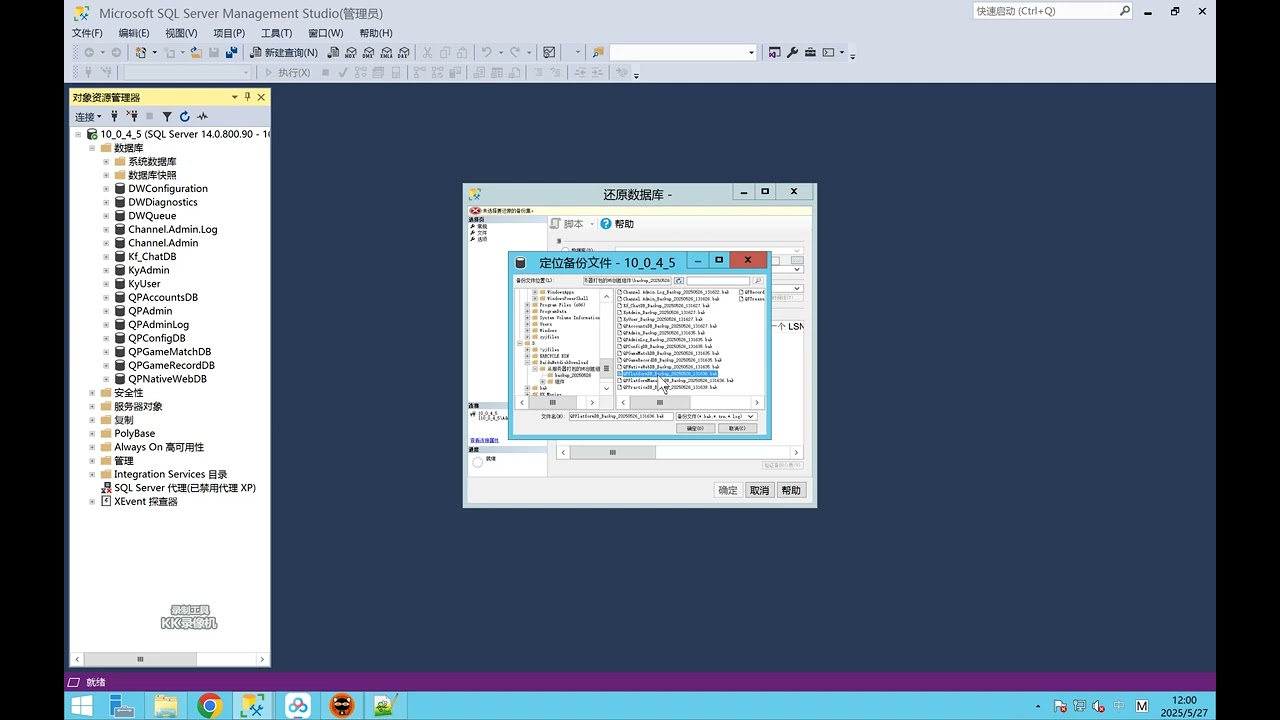The image size is (1280, 720).
Task: Select the backup_20250526 folder in tree
Action: 571,375
